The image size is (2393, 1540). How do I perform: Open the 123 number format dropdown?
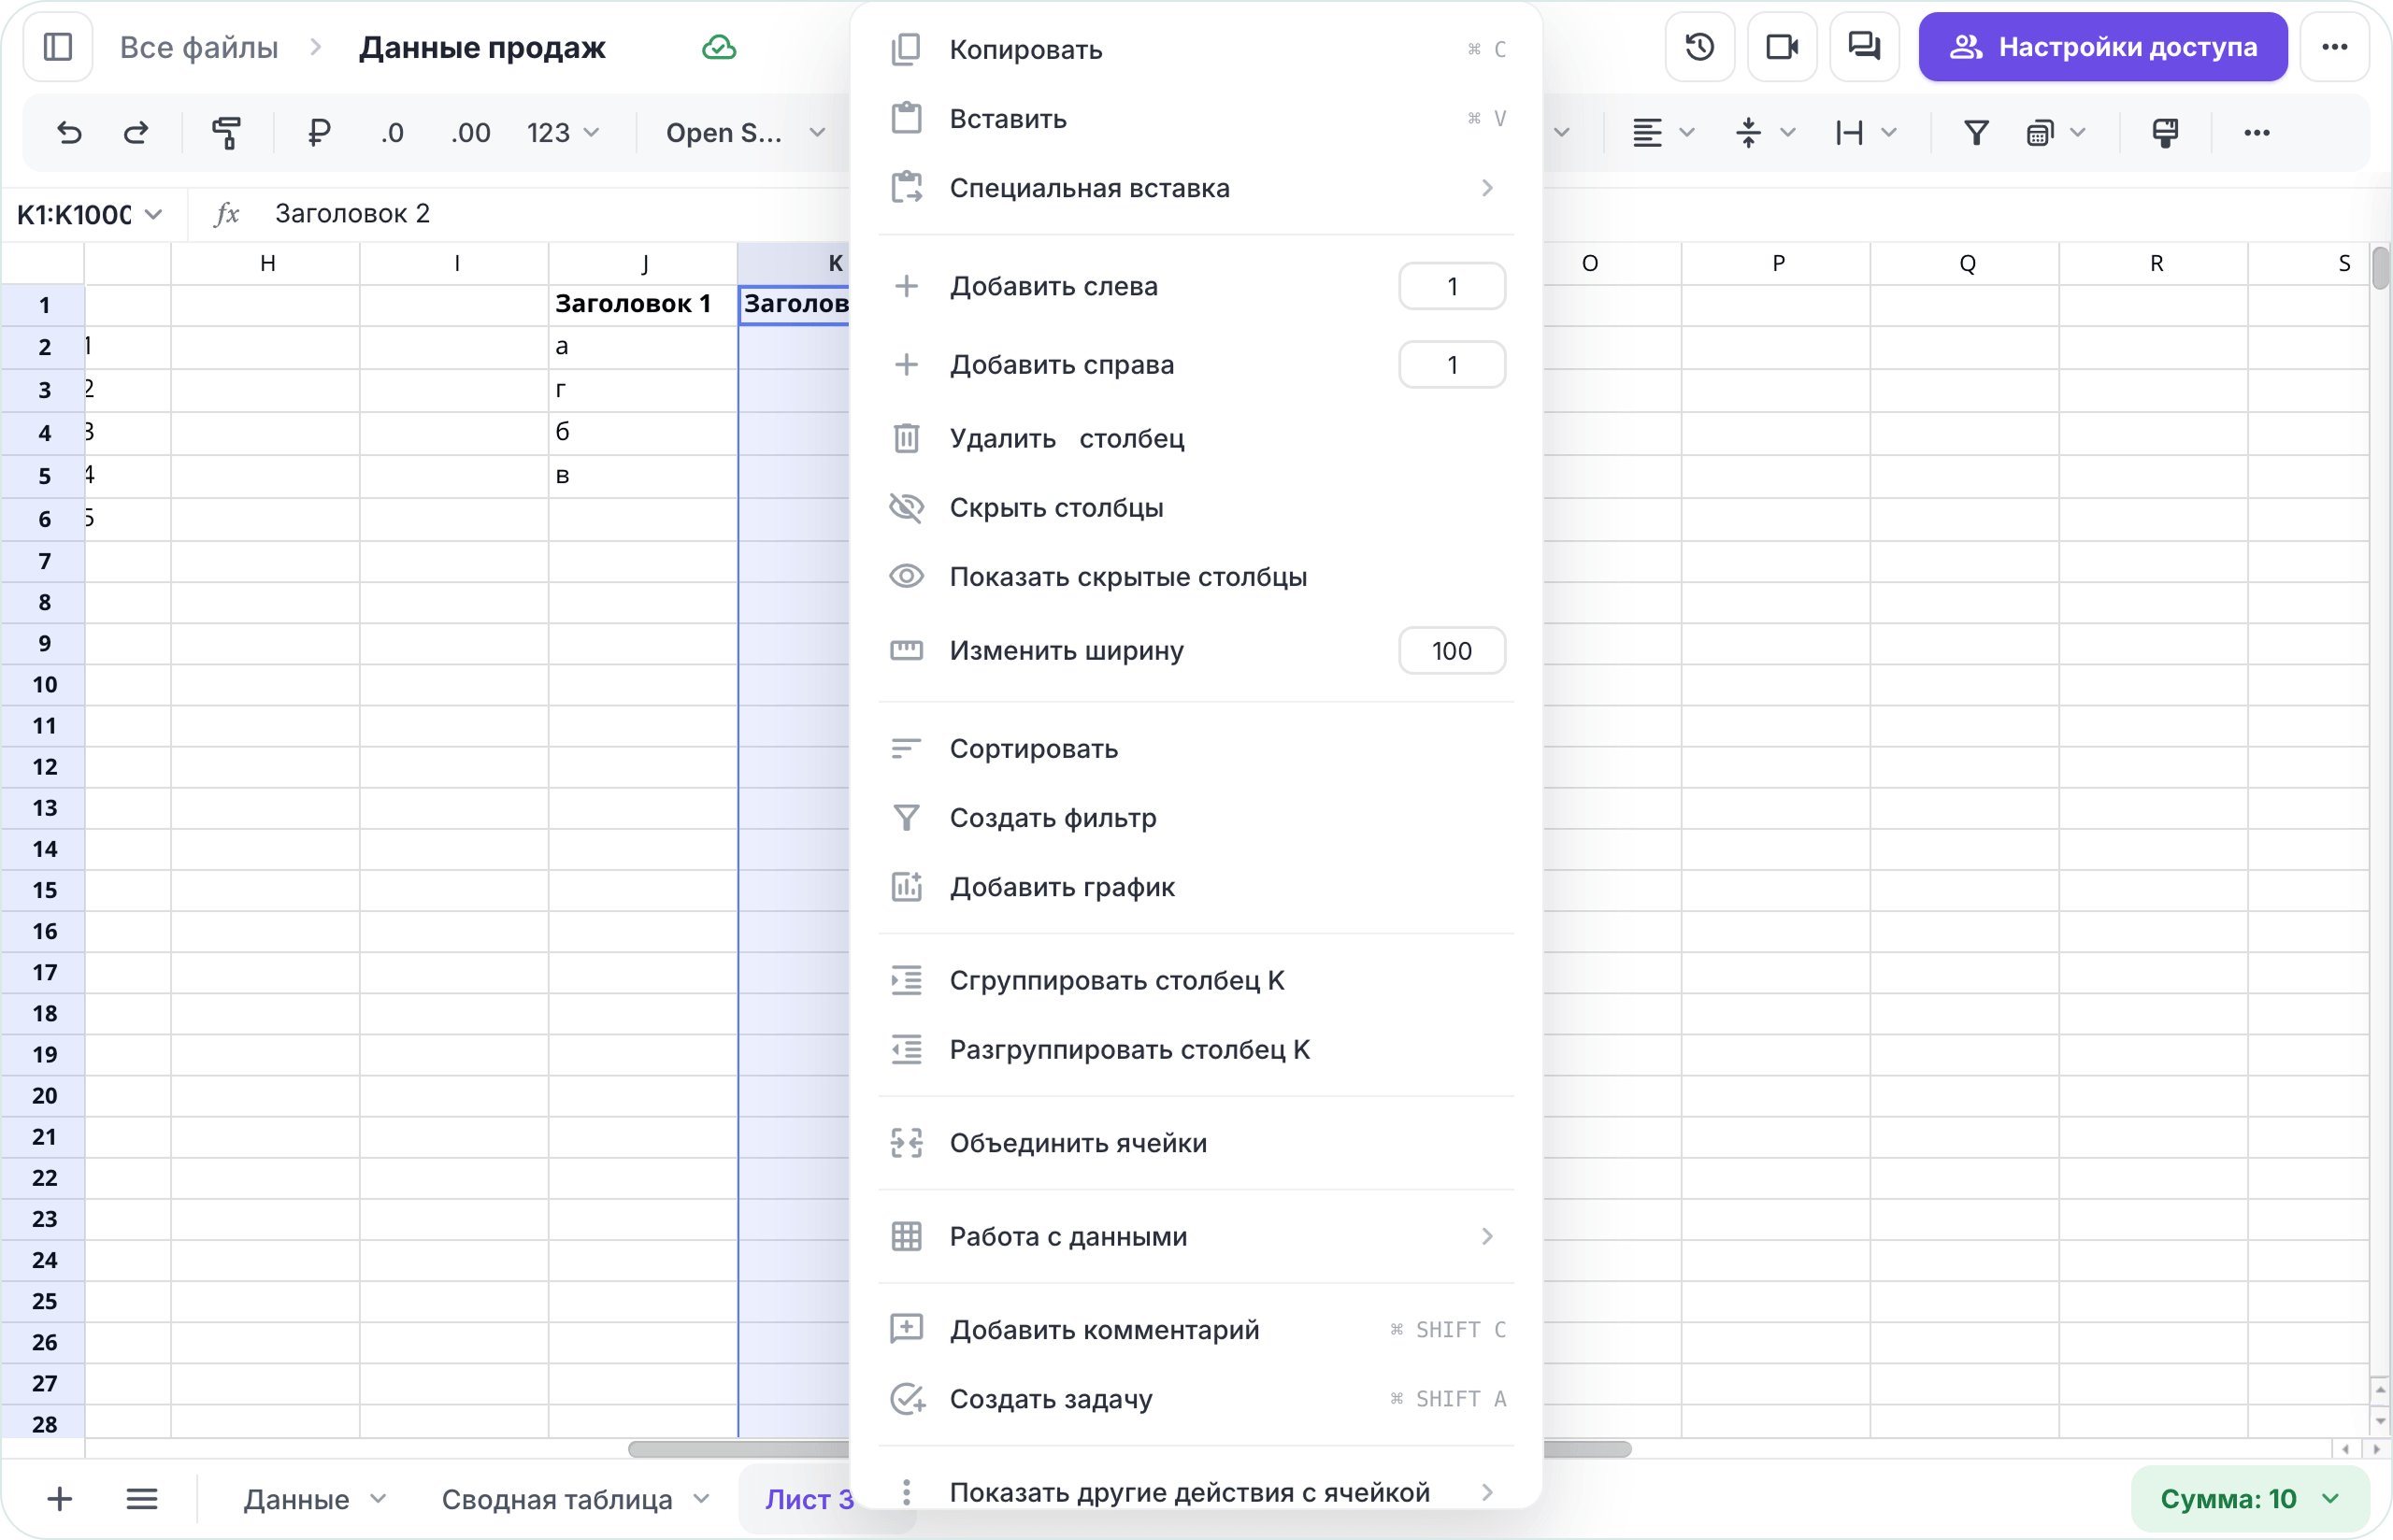click(563, 133)
